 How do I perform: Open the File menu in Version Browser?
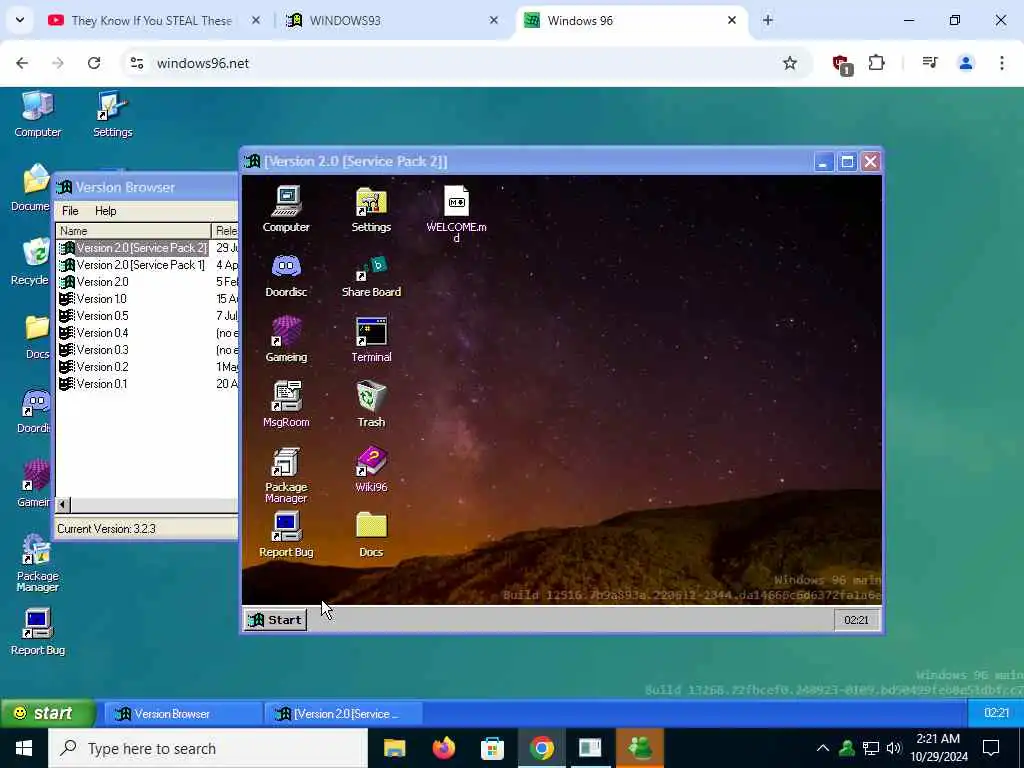[70, 211]
